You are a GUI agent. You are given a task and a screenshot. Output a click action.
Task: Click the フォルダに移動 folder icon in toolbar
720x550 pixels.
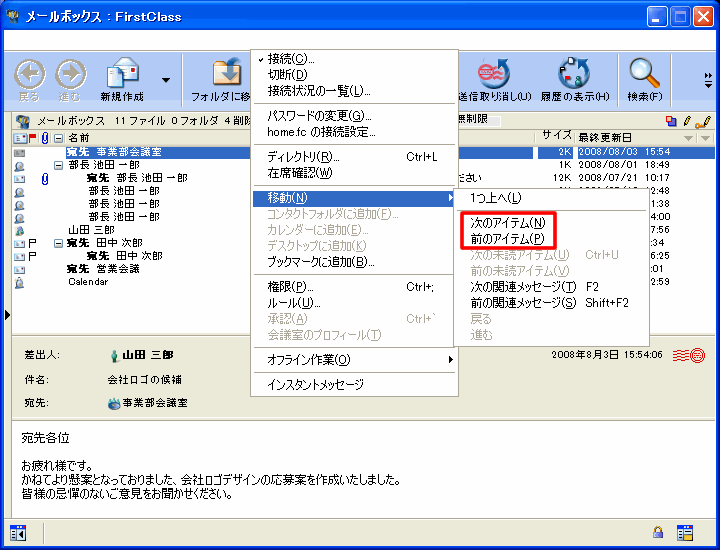(x=226, y=73)
